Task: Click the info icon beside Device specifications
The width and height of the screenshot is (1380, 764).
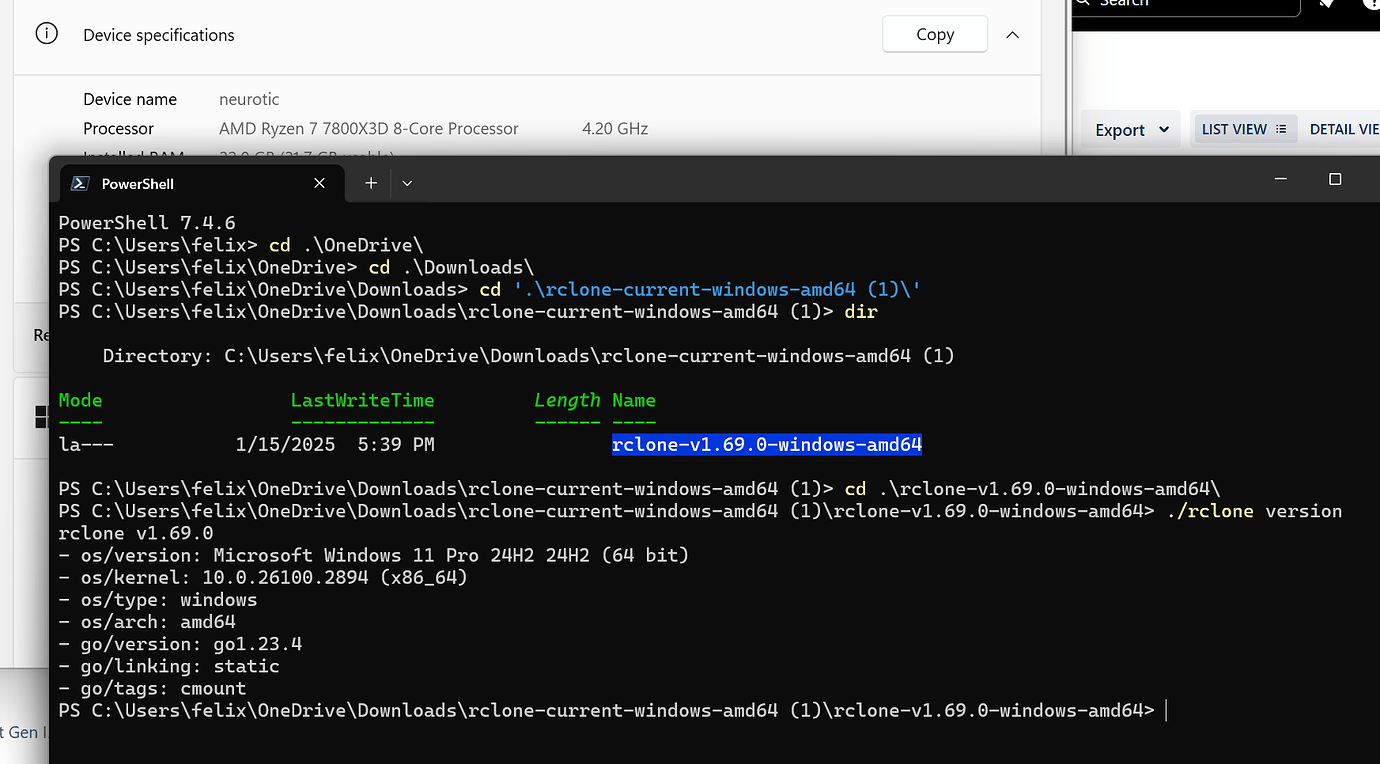Action: click(x=46, y=34)
